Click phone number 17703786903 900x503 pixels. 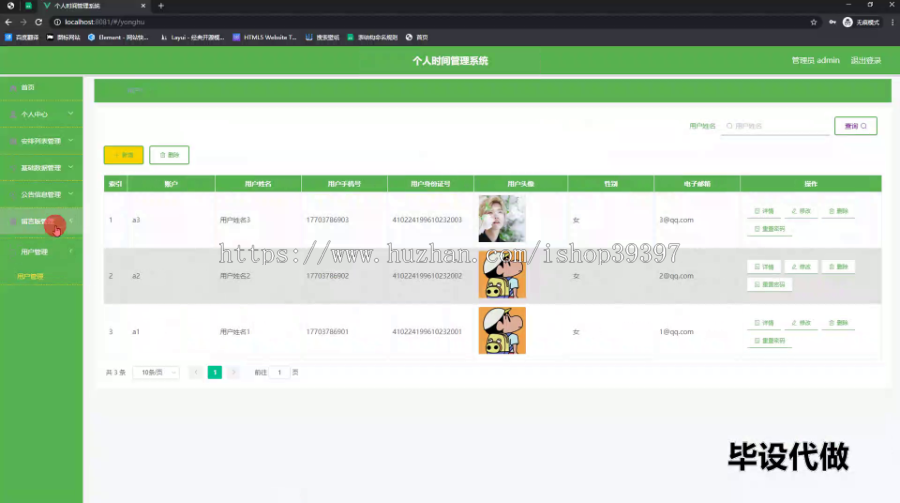coord(327,220)
